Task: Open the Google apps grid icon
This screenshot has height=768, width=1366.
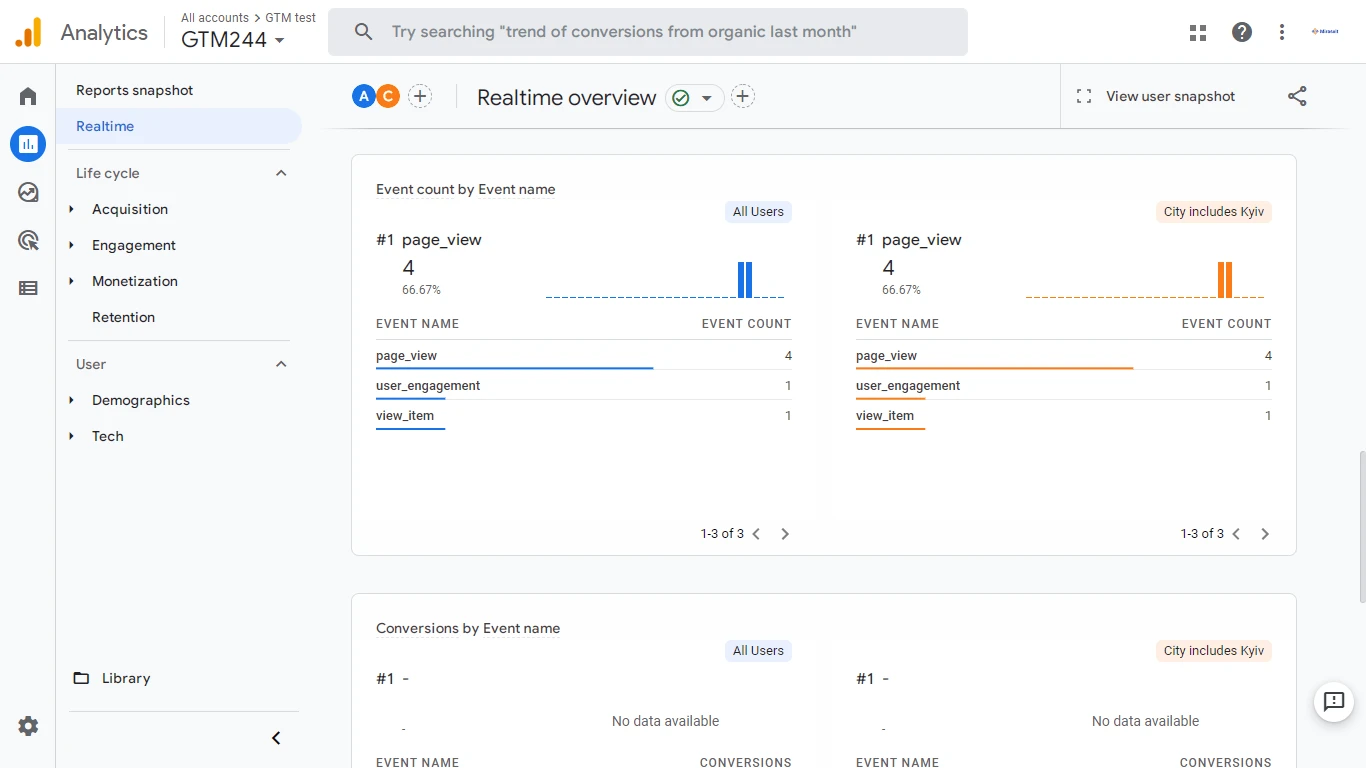Action: (x=1198, y=32)
